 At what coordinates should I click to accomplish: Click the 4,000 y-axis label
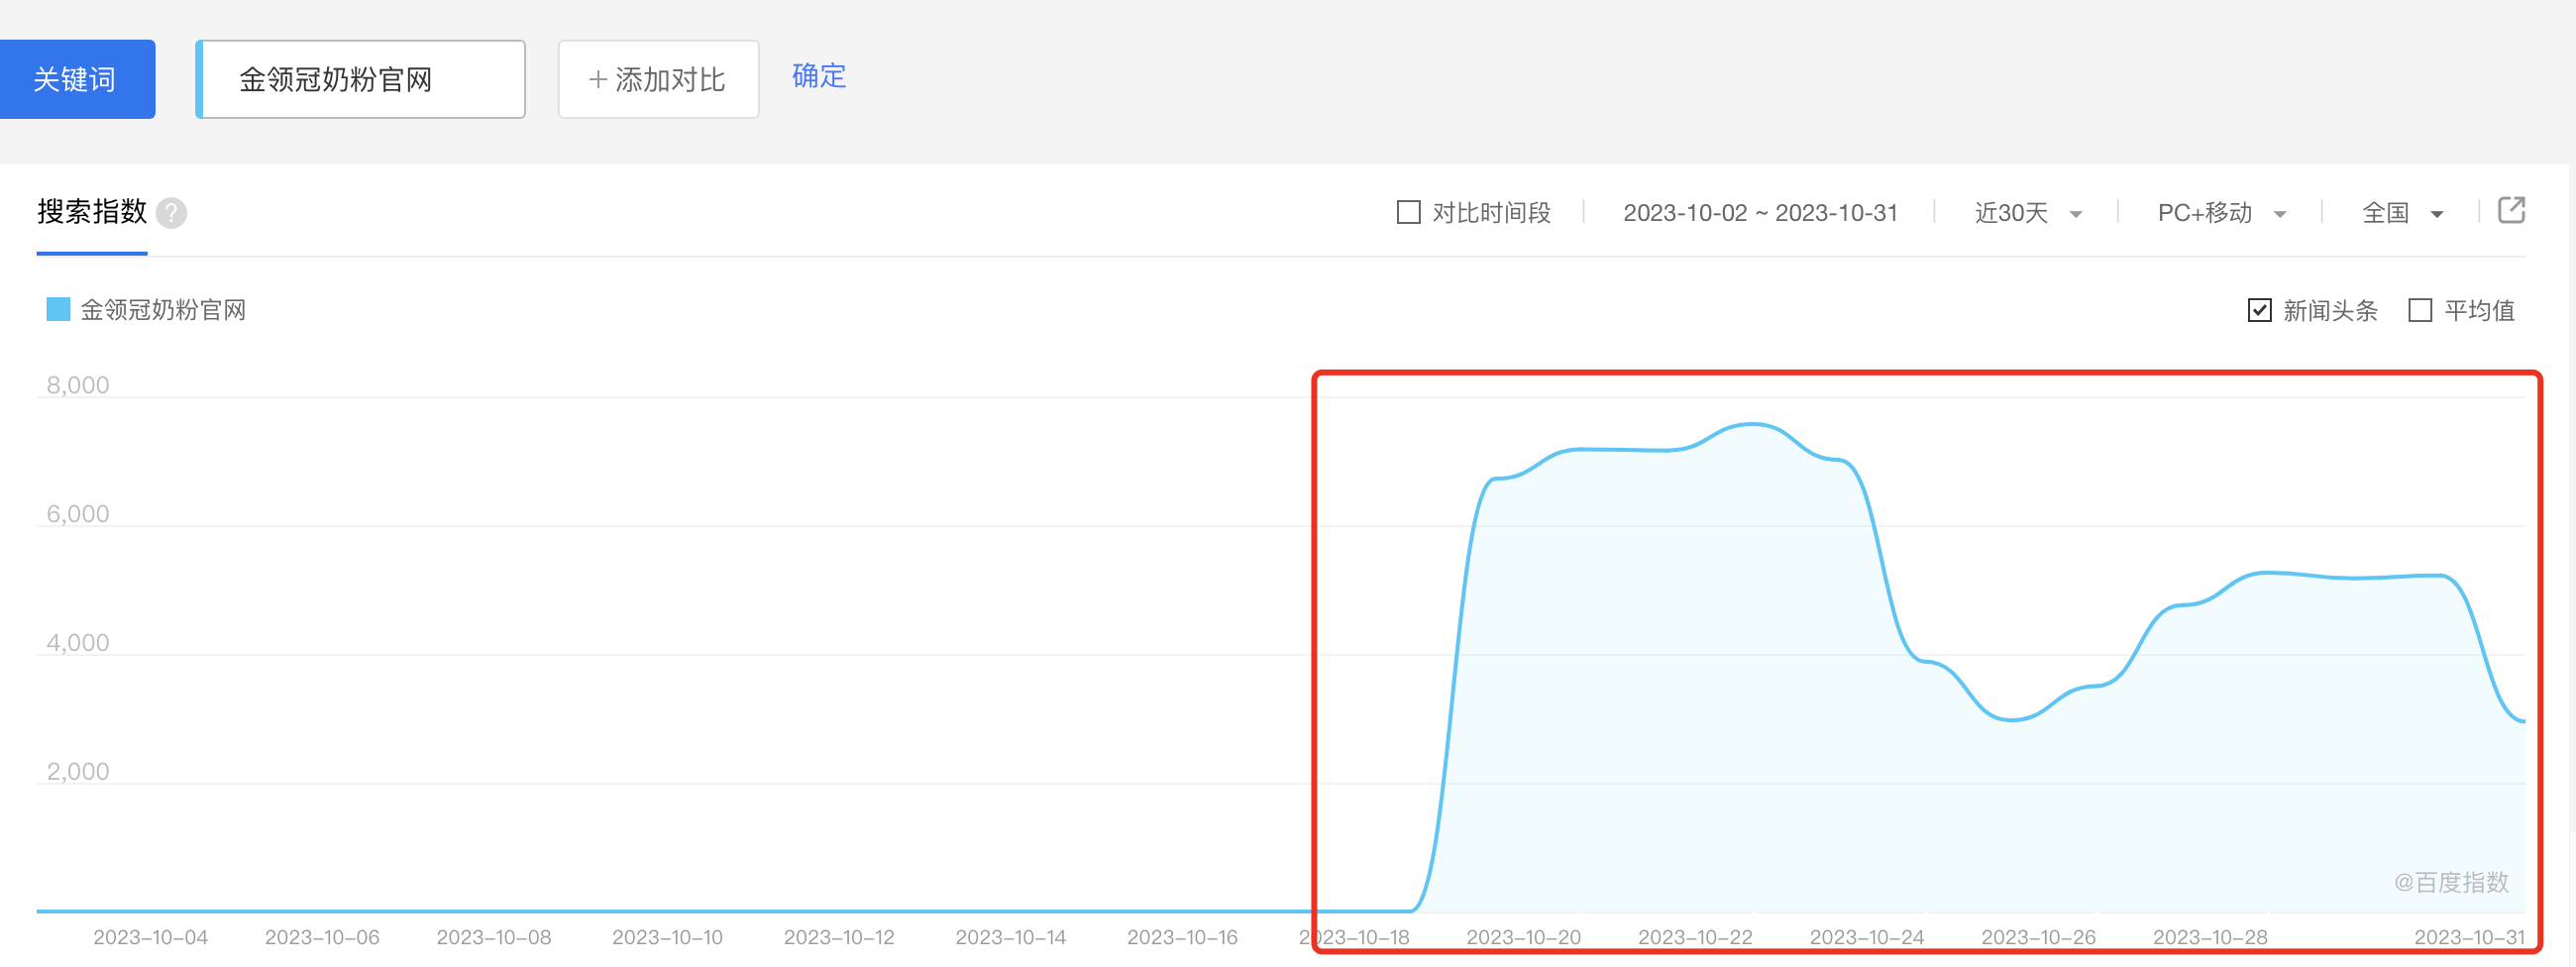click(77, 643)
